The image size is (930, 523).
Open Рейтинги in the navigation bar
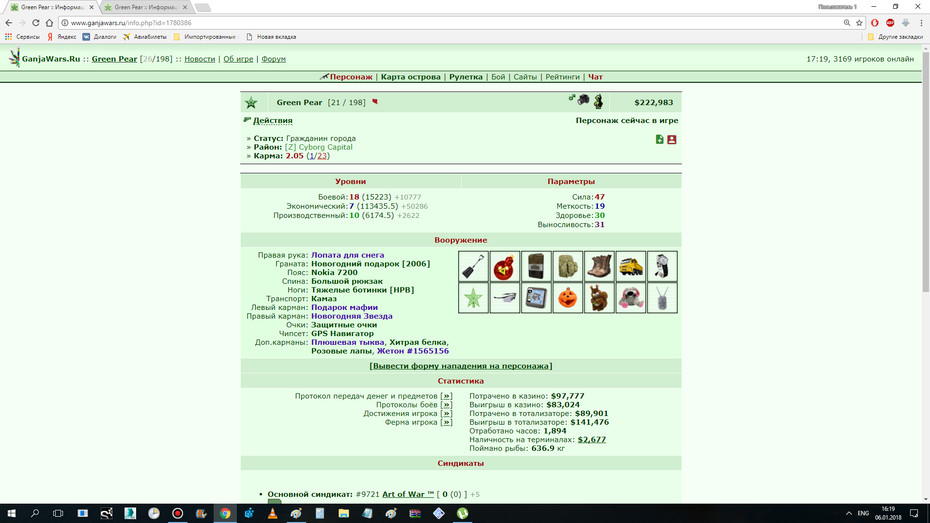pyautogui.click(x=562, y=77)
